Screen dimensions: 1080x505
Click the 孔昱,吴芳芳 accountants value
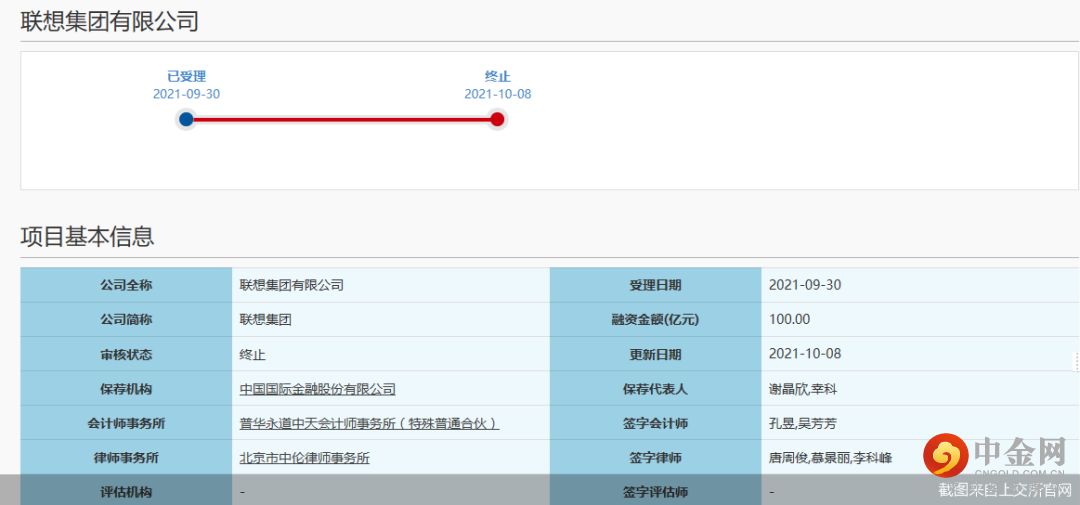[802, 424]
